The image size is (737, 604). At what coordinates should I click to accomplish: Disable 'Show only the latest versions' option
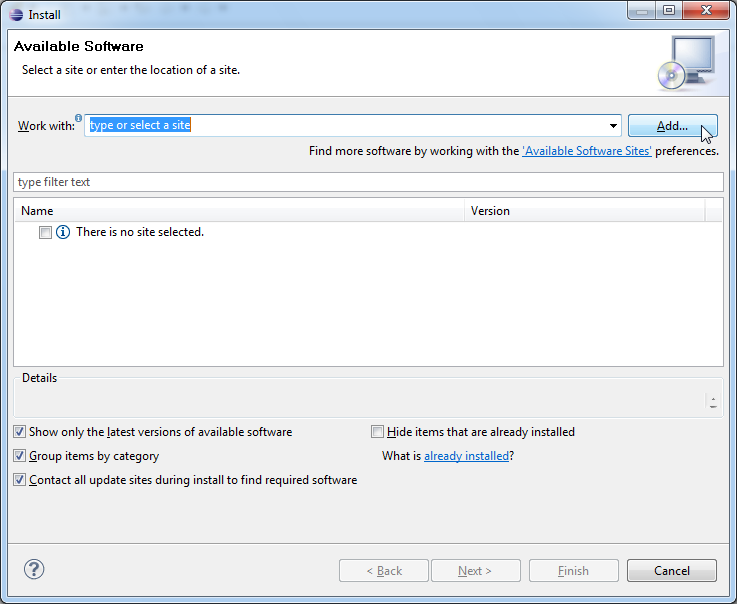pos(20,432)
